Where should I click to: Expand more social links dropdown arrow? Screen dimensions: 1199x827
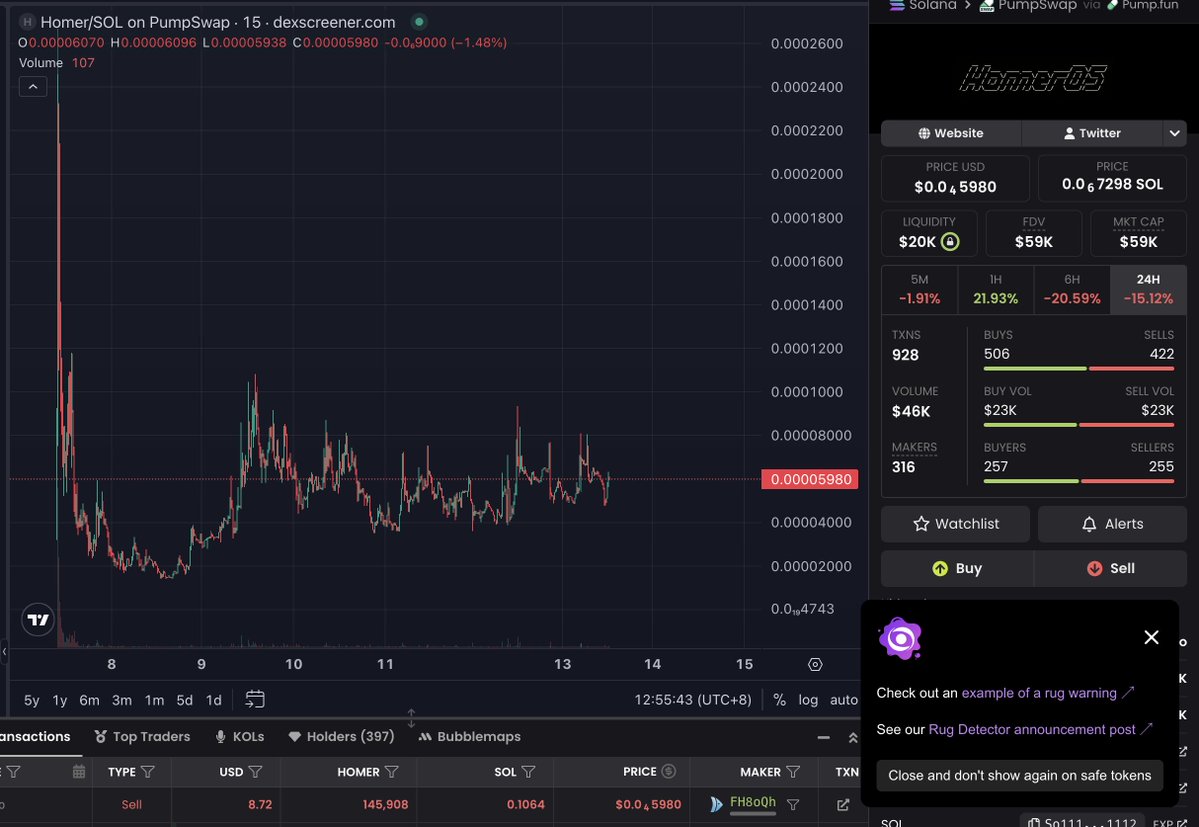coord(1175,133)
